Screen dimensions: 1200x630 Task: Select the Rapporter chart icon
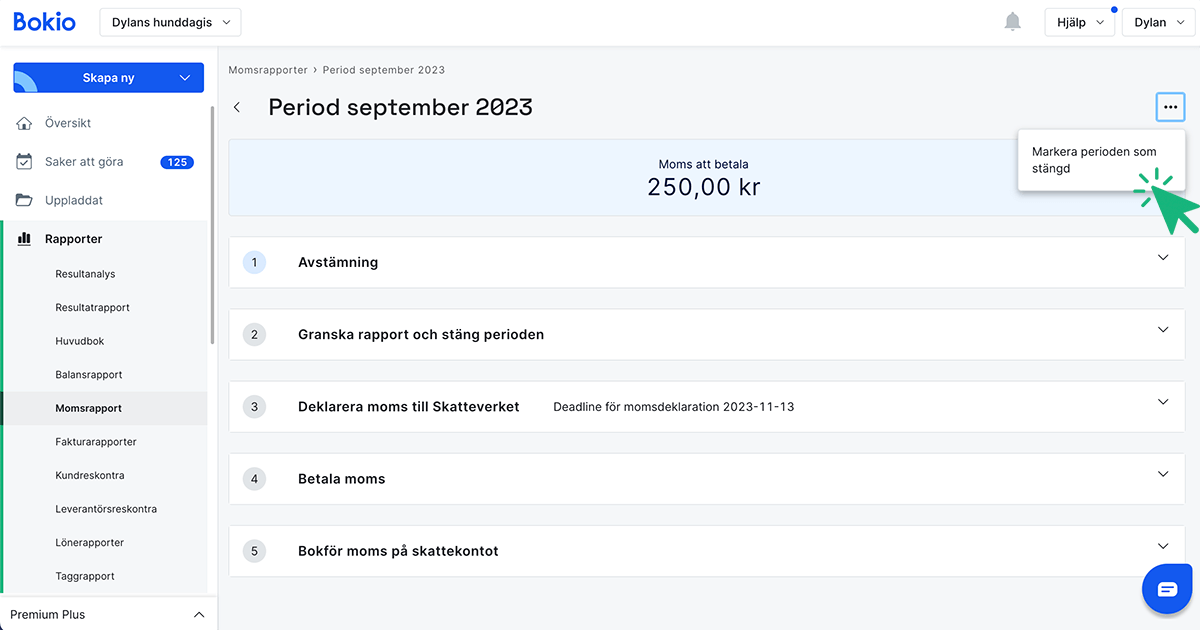[22, 238]
